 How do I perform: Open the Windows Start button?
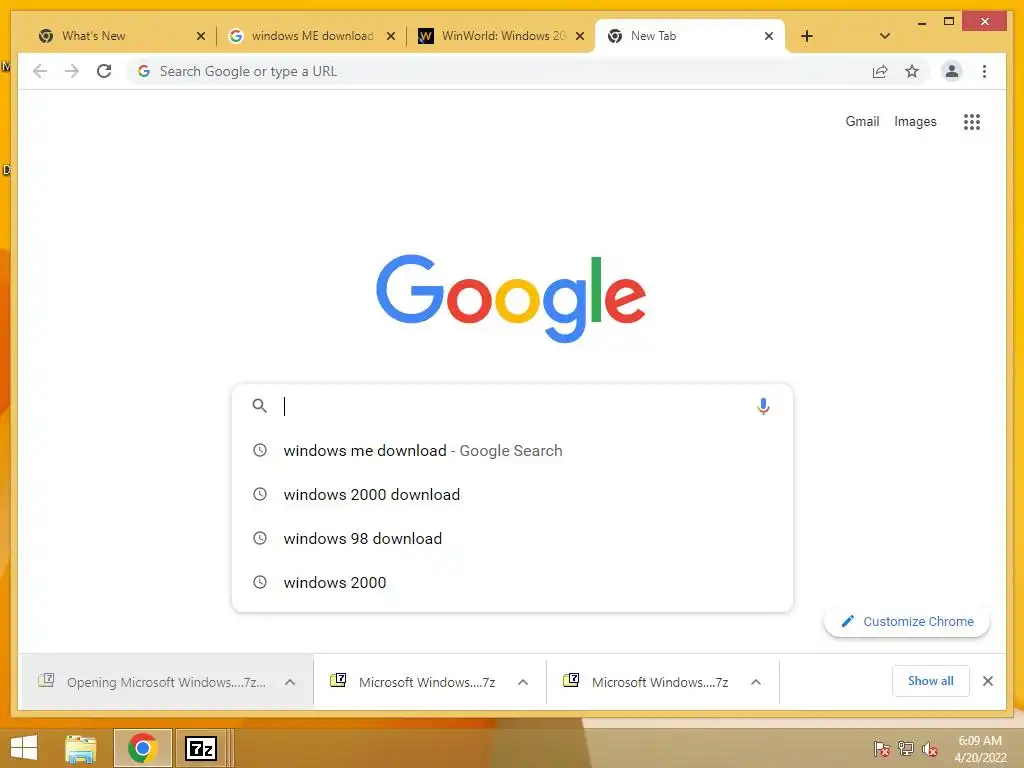coord(24,748)
